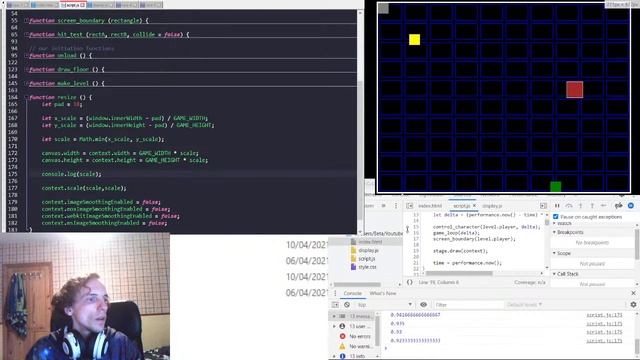Click line 175 console.log in the code editor
Viewport: 640px width, 360px height.
[x=71, y=174]
